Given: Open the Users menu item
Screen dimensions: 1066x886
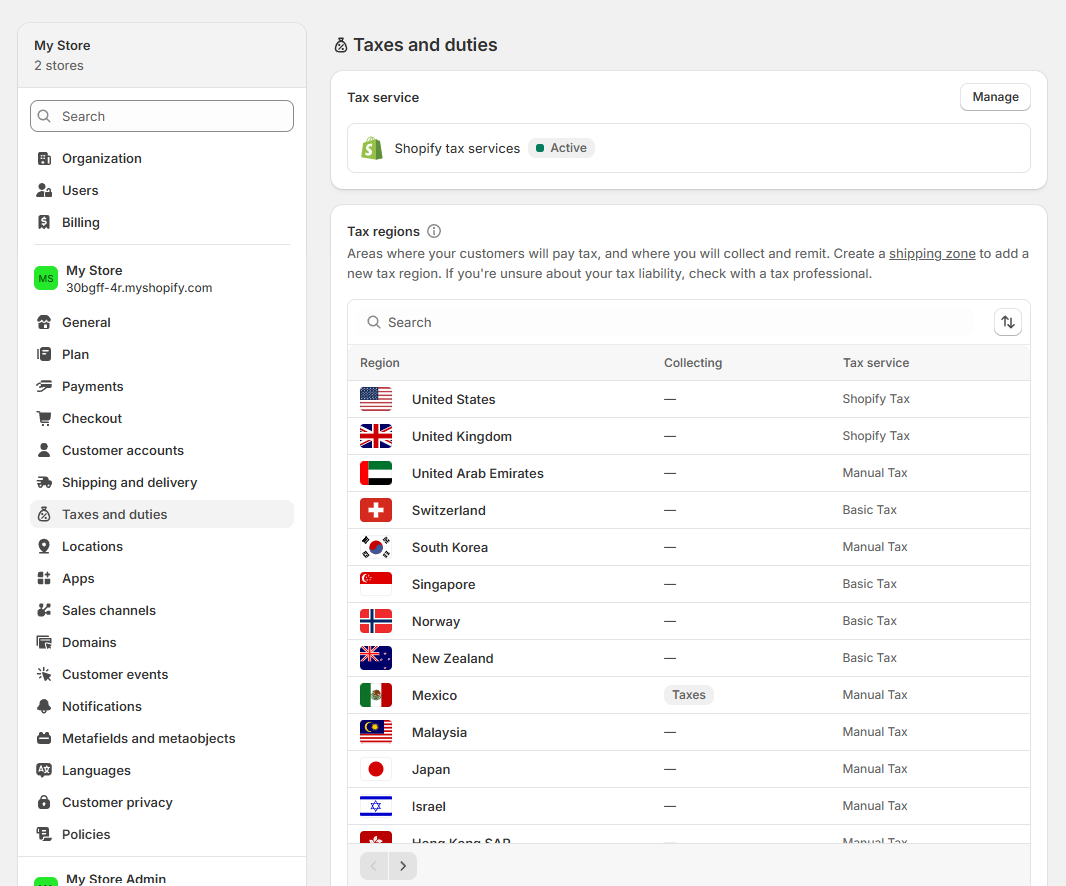Looking at the screenshot, I should 162,190.
